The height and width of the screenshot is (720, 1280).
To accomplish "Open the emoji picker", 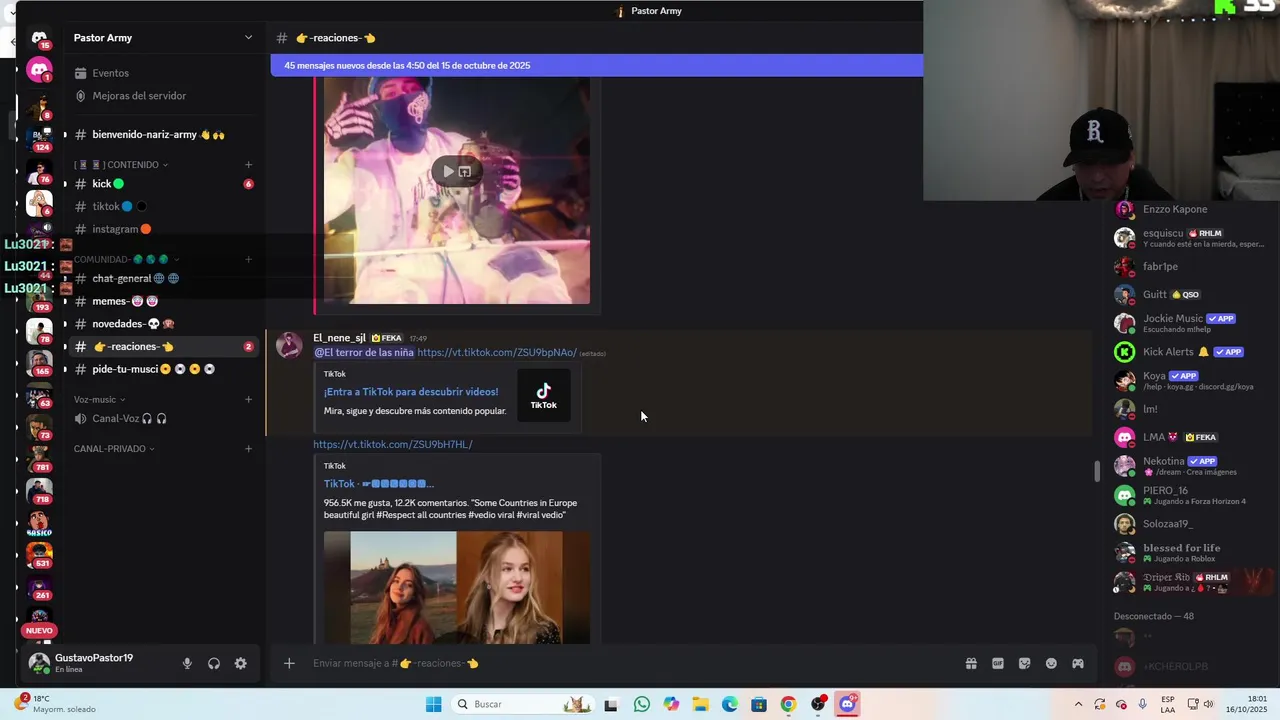I will point(1051,663).
